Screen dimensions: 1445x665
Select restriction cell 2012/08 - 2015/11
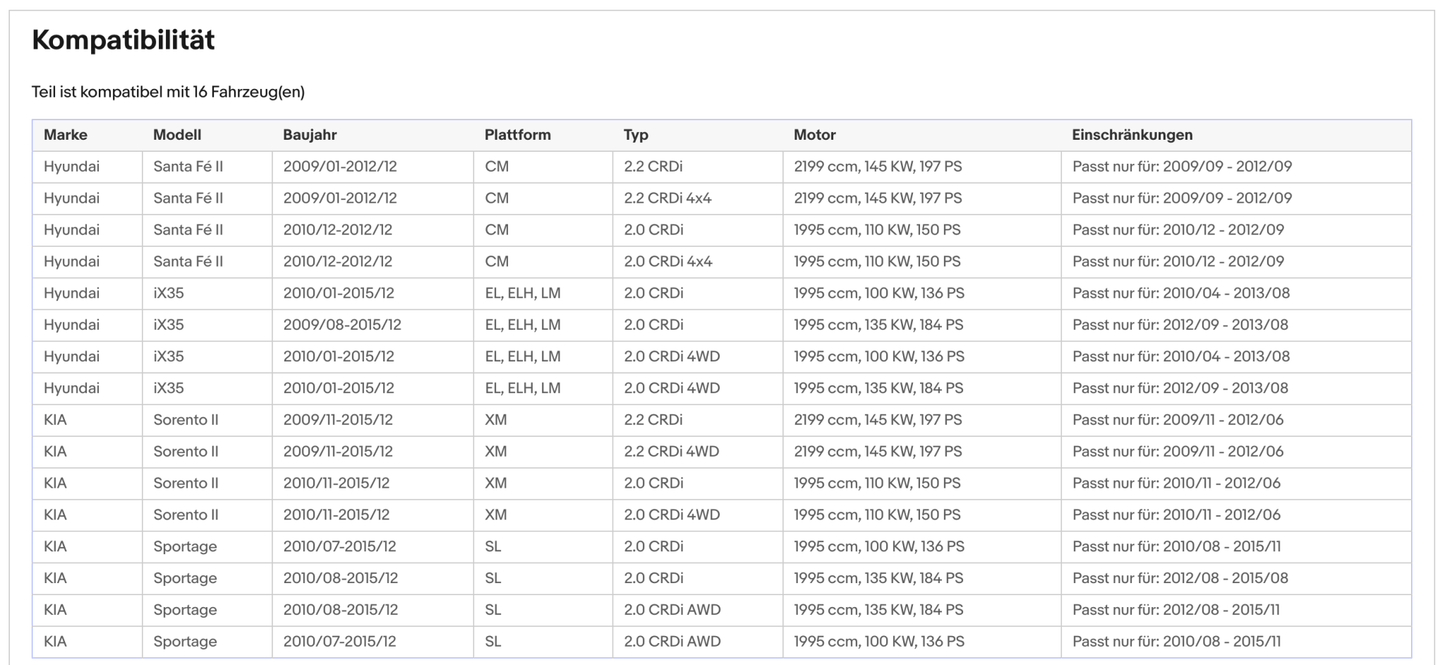pos(1176,610)
